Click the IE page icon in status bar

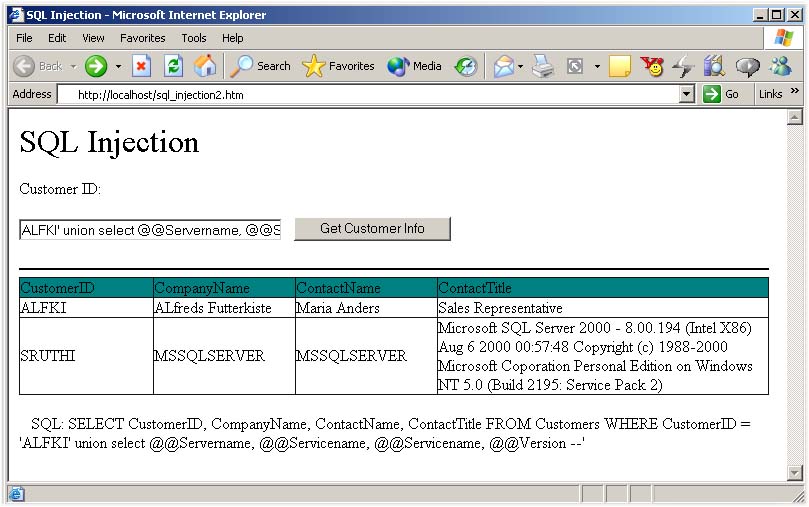16,494
